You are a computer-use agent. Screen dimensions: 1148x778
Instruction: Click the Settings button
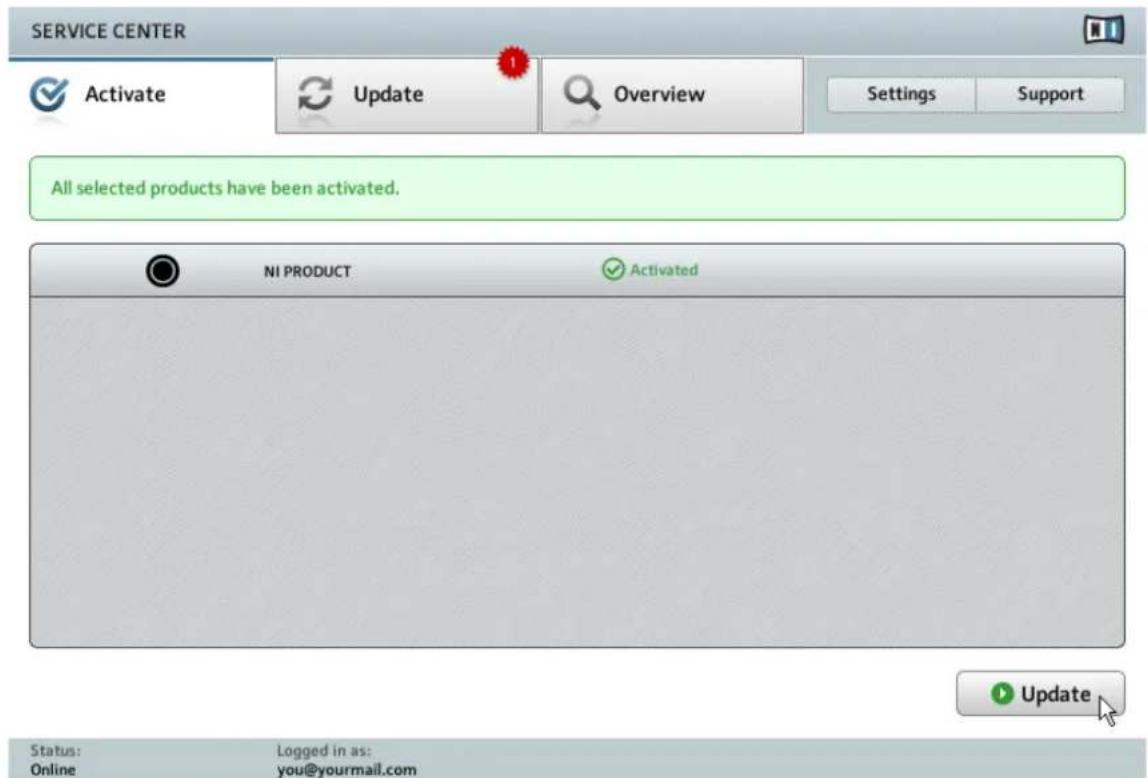pyautogui.click(x=901, y=94)
